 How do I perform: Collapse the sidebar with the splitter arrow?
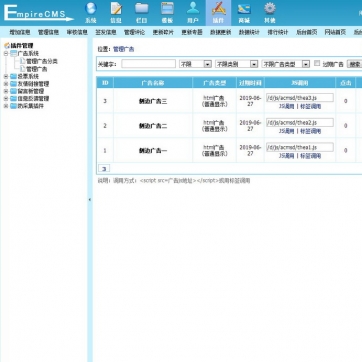point(90,200)
